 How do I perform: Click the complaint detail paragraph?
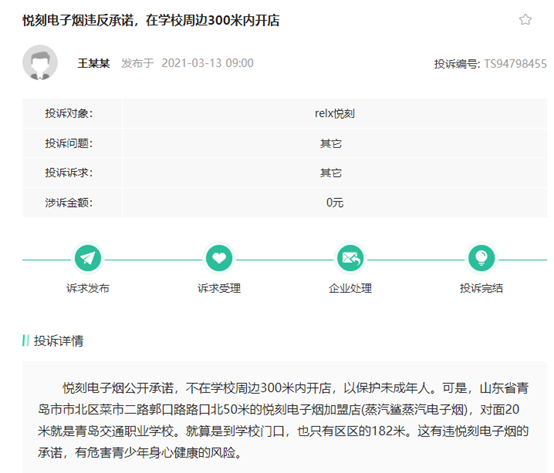pos(283,420)
